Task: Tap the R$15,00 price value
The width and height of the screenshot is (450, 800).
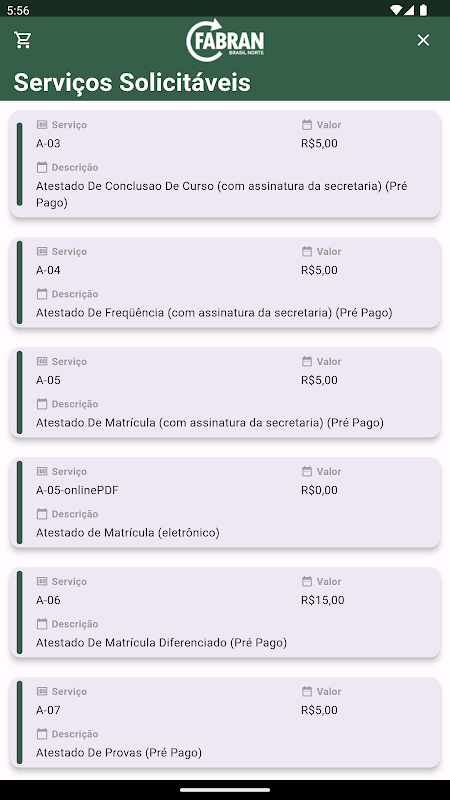Action: 322,600
